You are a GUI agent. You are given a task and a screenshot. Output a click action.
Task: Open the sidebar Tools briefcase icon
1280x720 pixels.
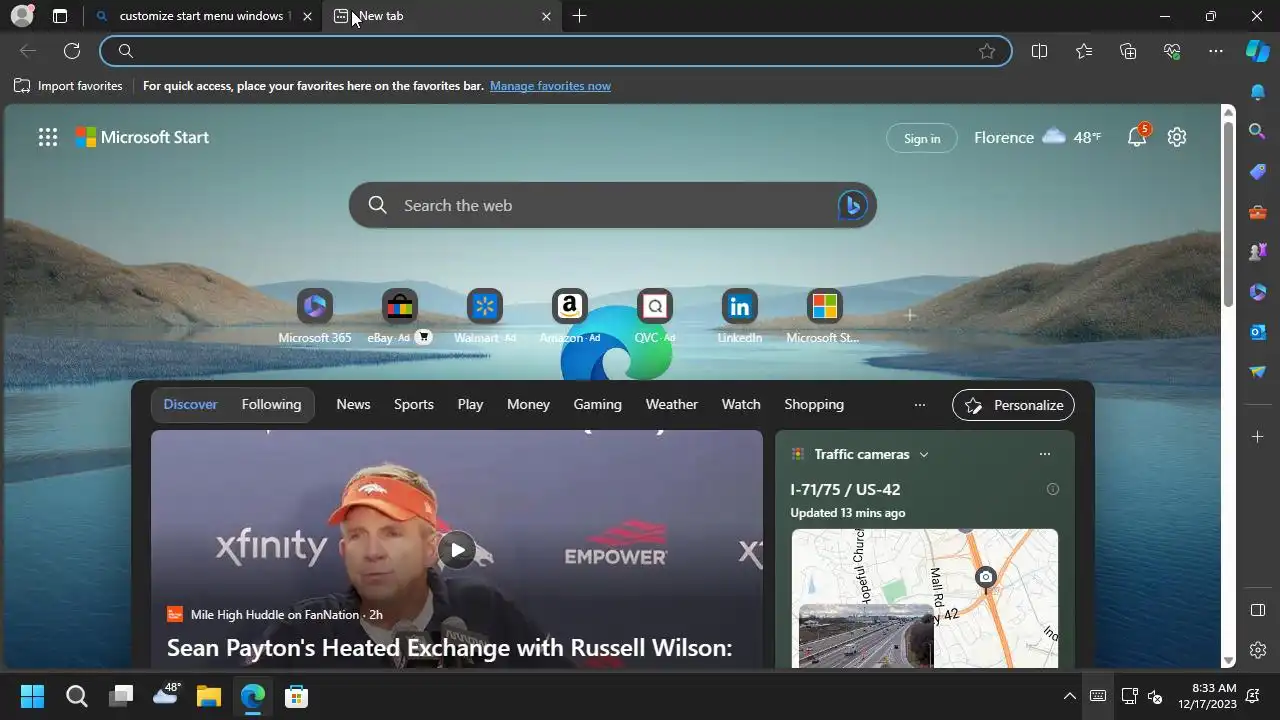pos(1258,211)
